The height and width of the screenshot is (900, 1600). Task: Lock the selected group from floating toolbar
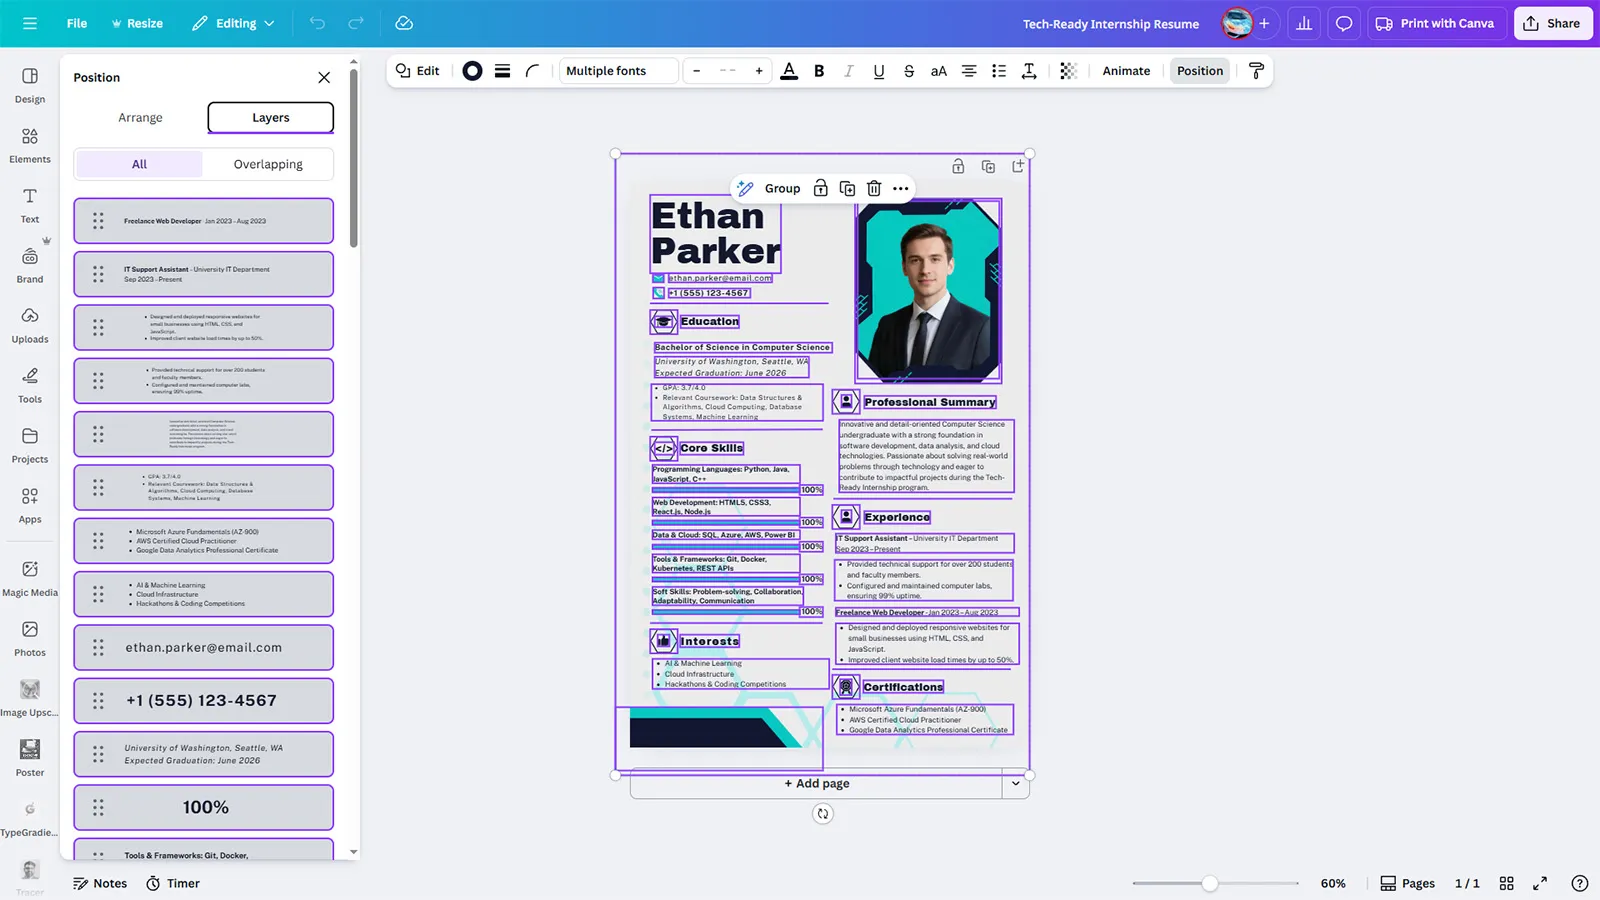click(x=820, y=188)
